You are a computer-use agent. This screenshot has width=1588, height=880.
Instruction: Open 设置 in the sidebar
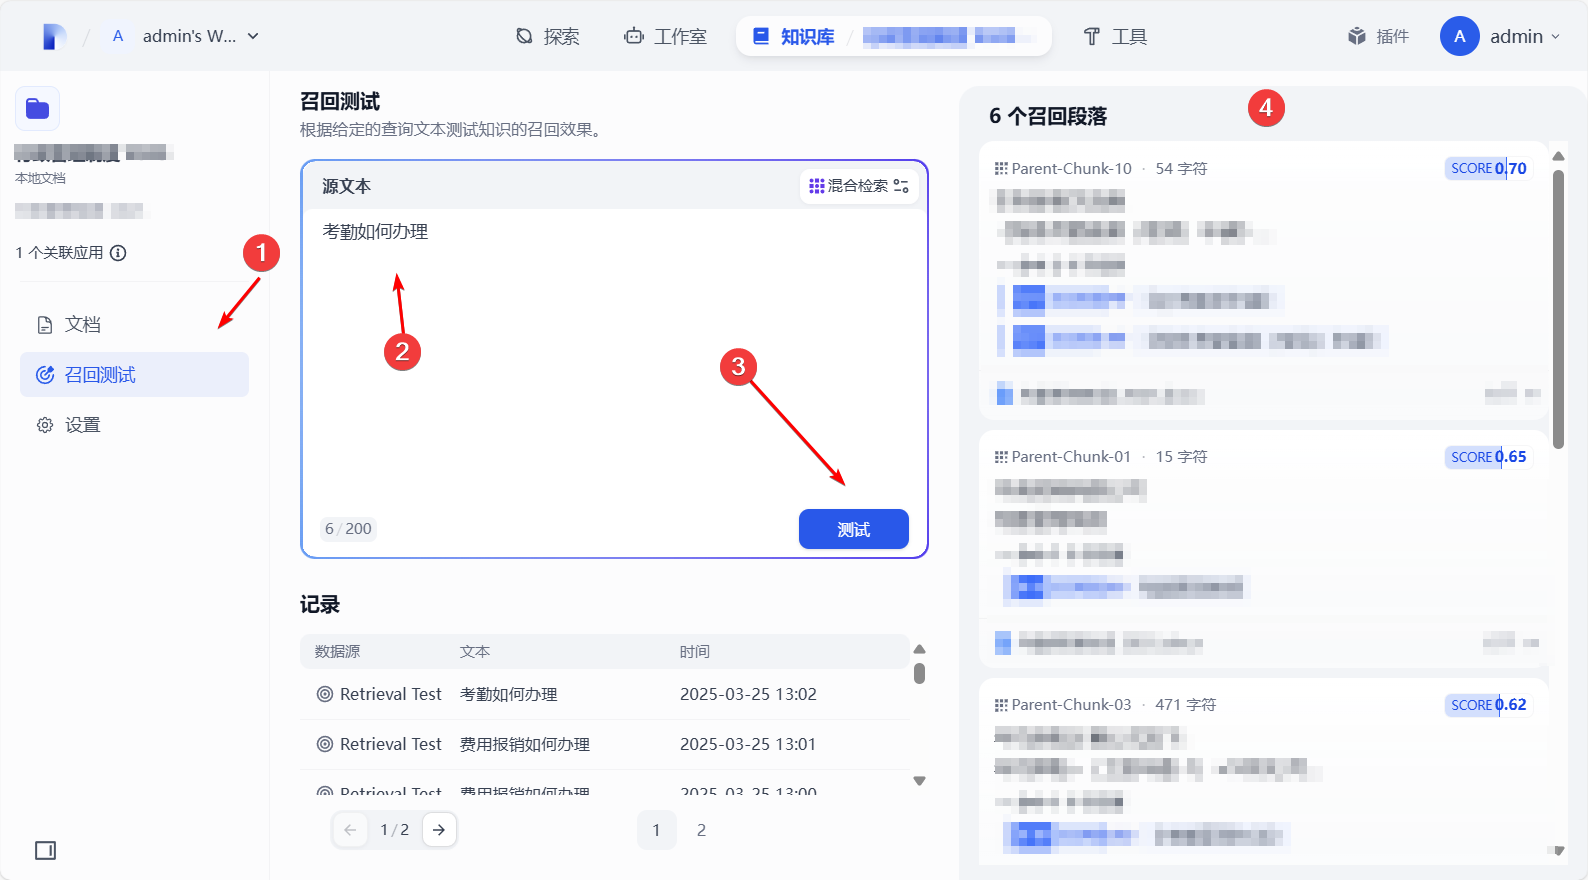(x=134, y=425)
